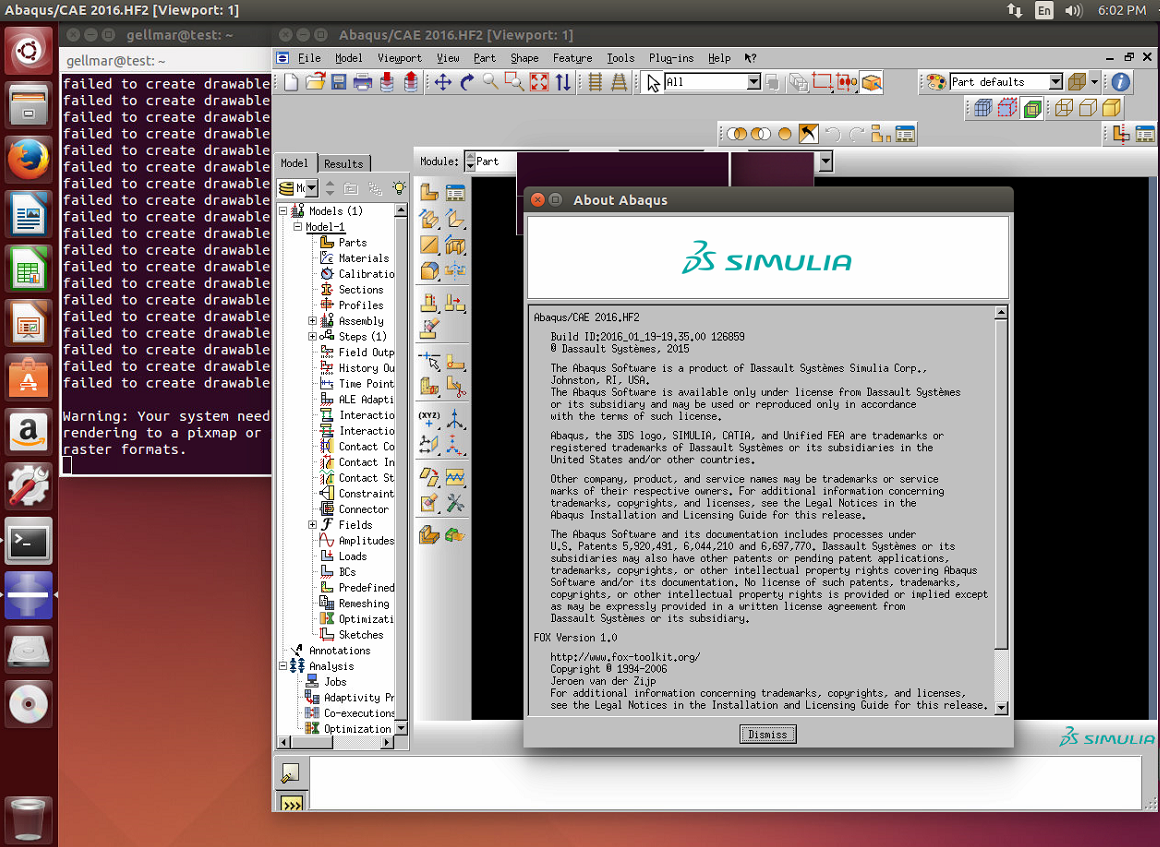Screen dimensions: 1160x847
Task: Click the Geometry Edit wrench icon
Action: coord(455,504)
